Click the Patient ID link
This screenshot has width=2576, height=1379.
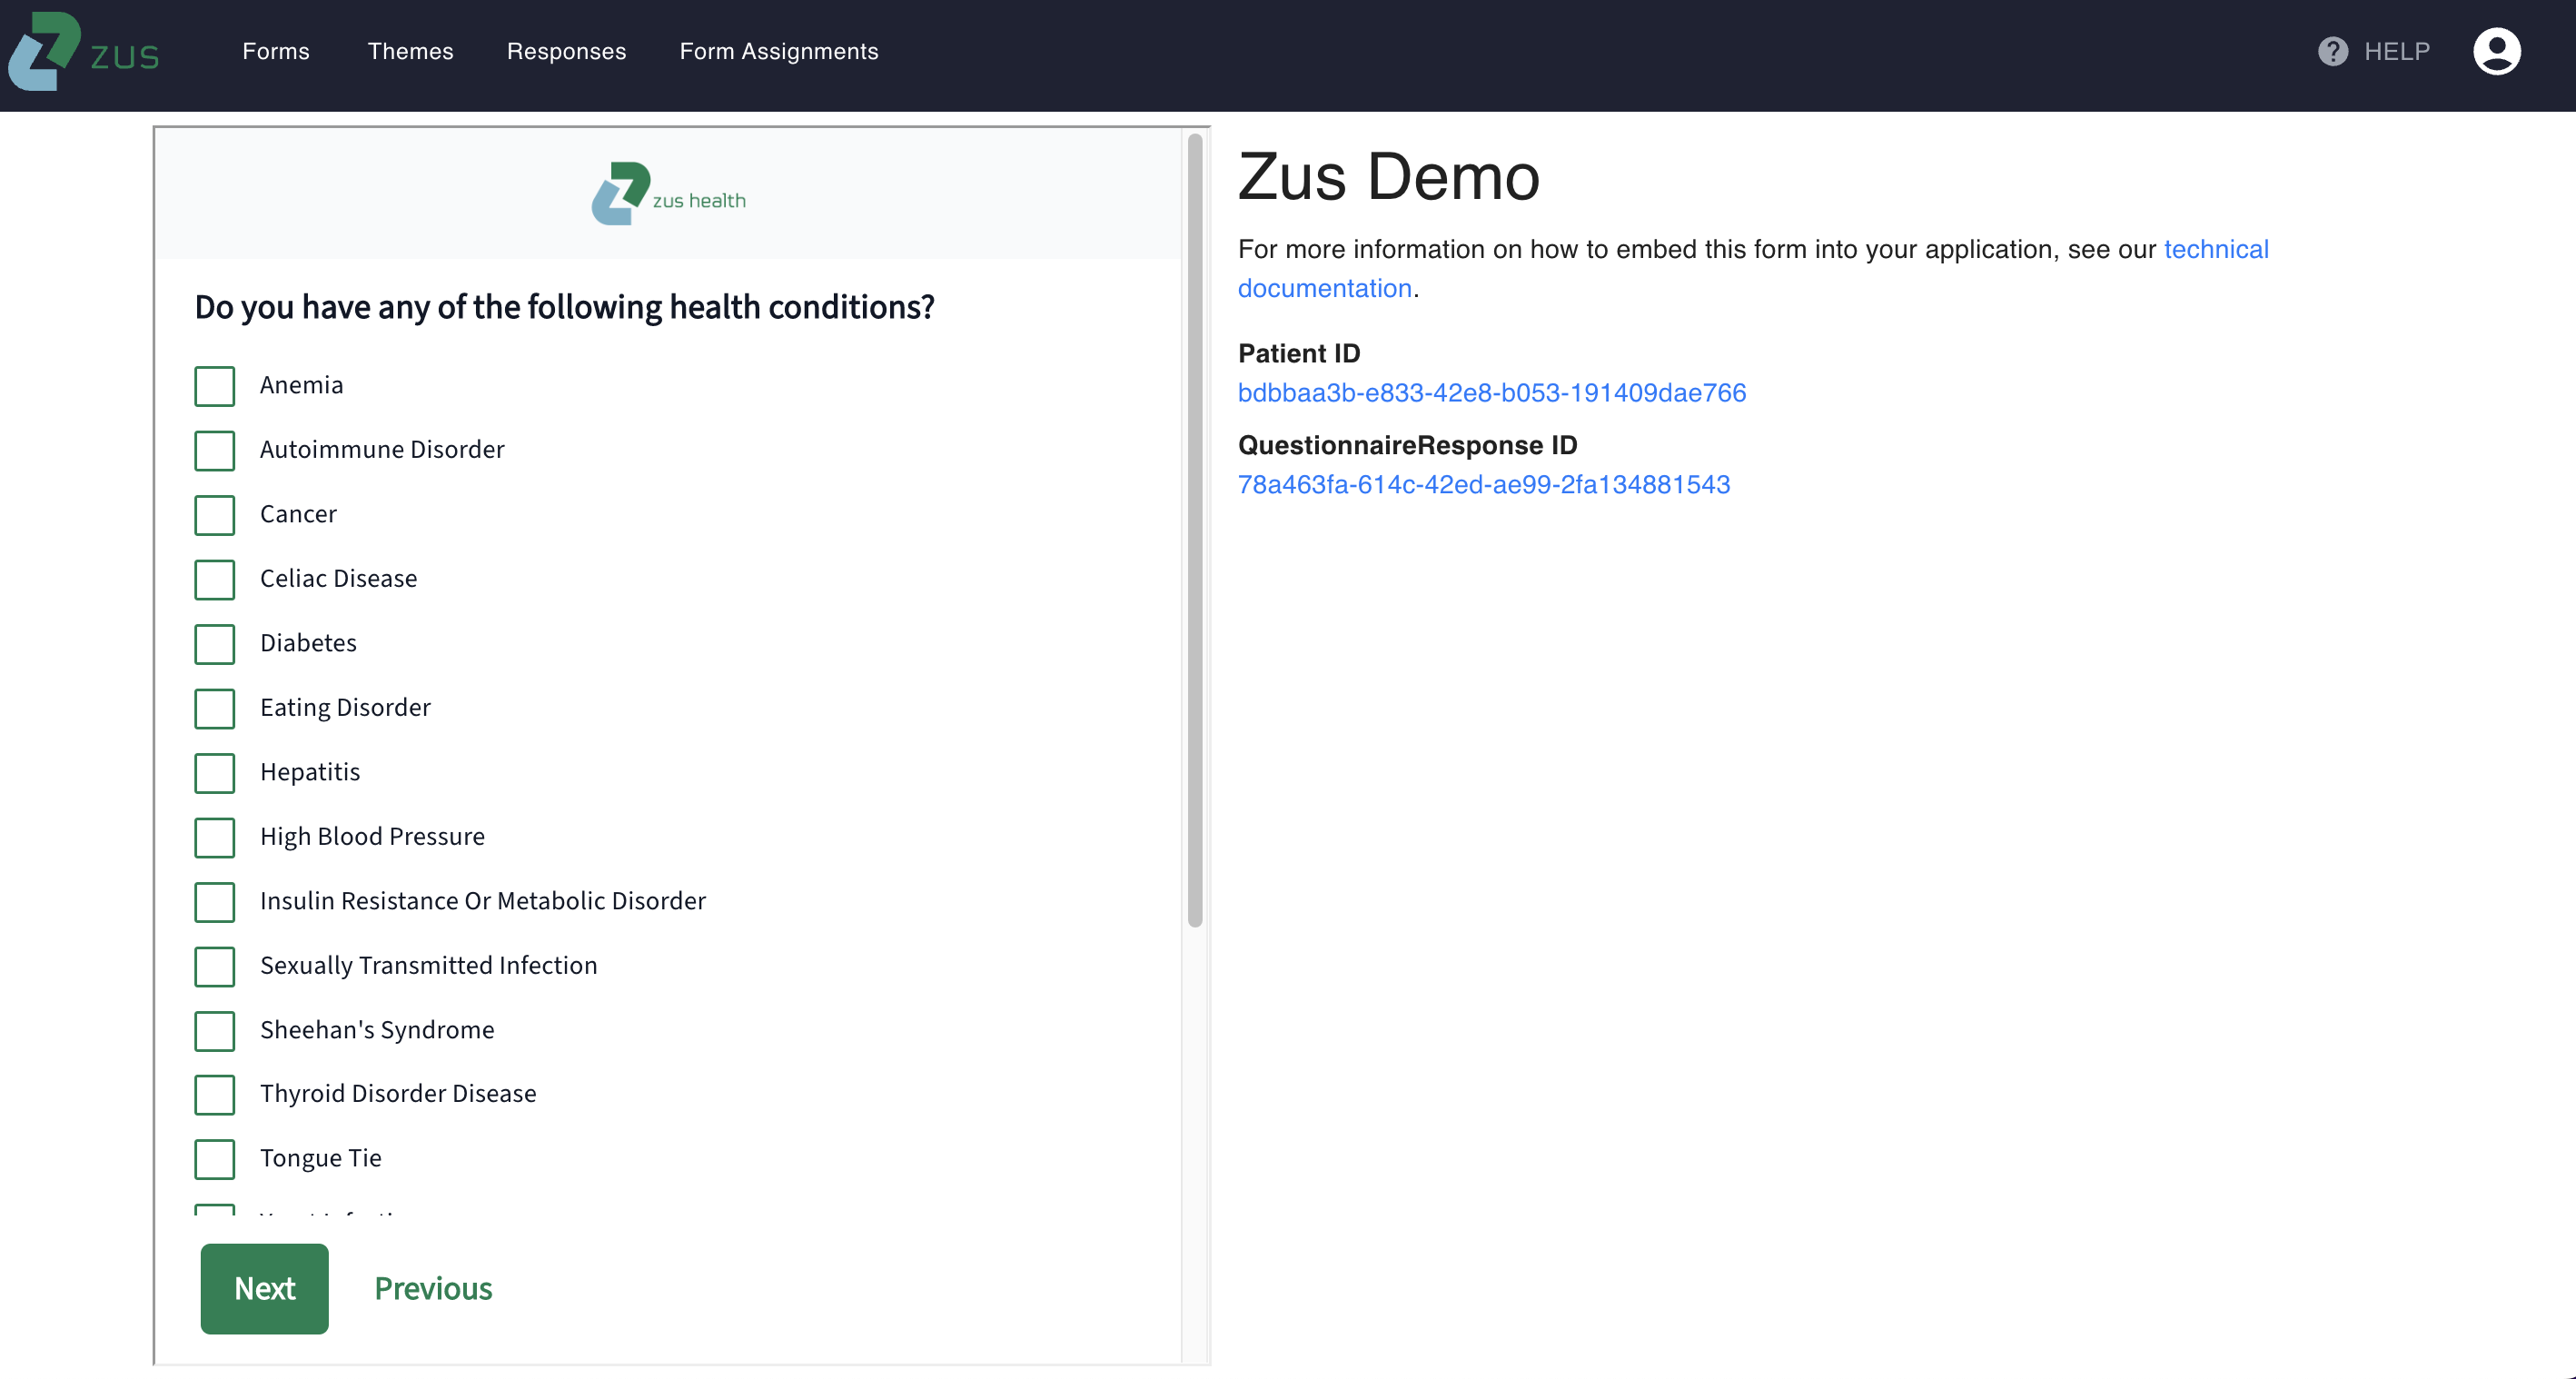coord(1491,393)
